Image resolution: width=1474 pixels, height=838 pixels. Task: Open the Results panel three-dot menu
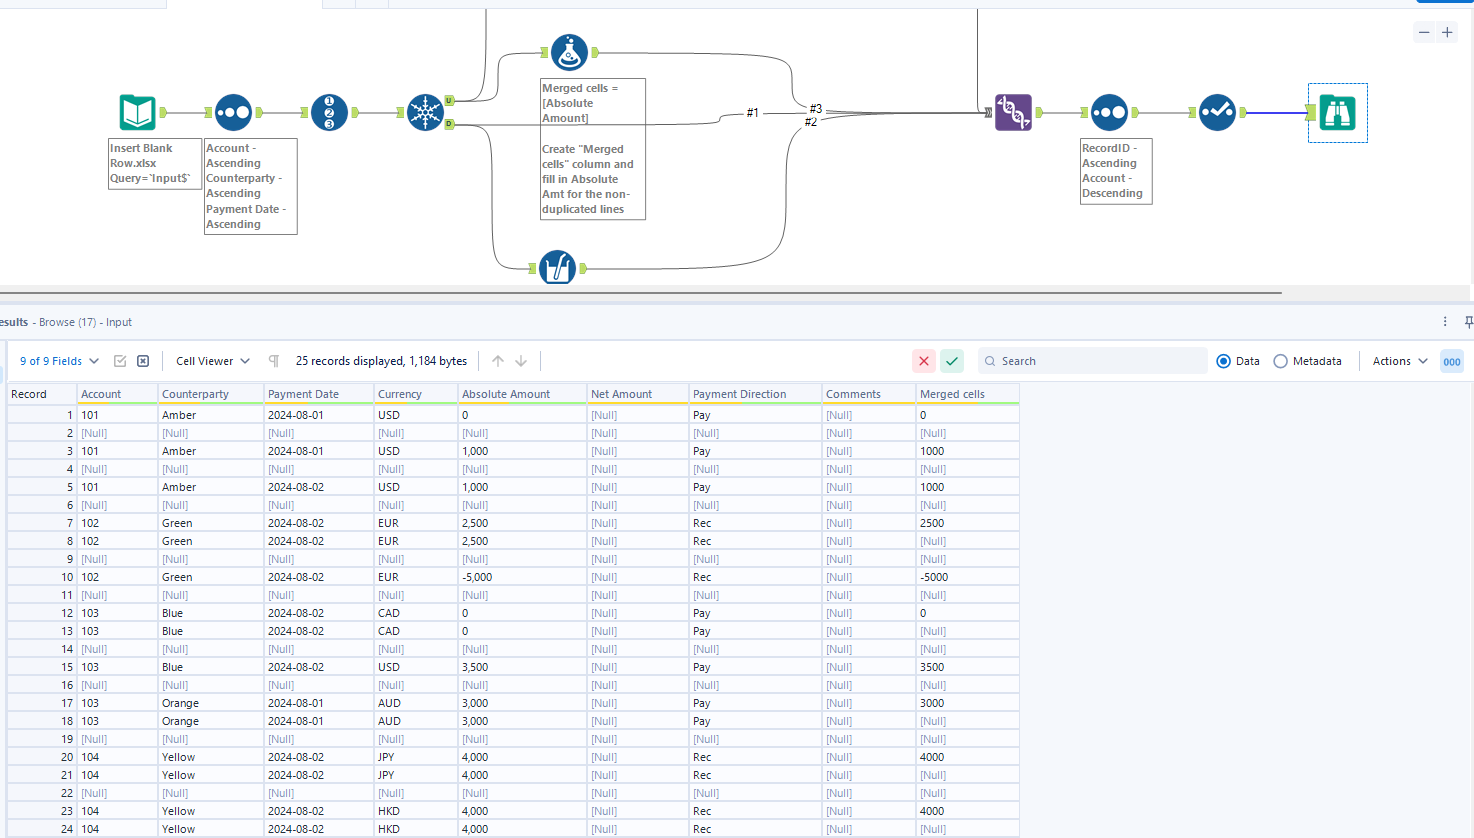1444,321
